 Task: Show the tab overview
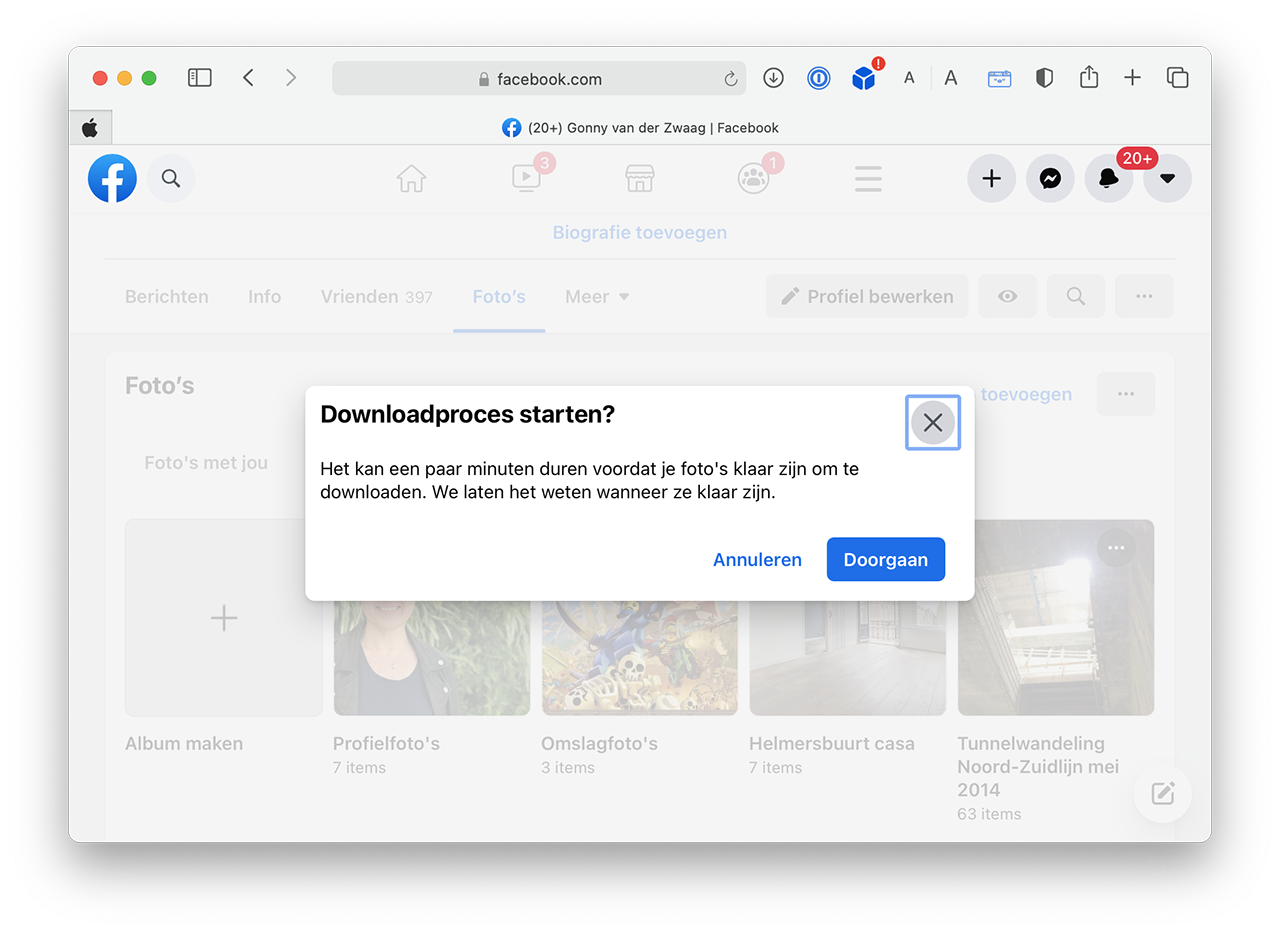tap(1177, 78)
